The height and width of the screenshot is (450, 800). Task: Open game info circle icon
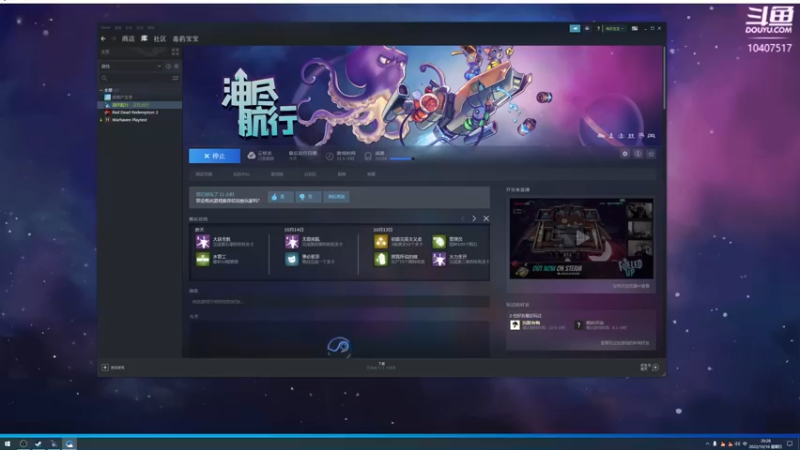(638, 154)
